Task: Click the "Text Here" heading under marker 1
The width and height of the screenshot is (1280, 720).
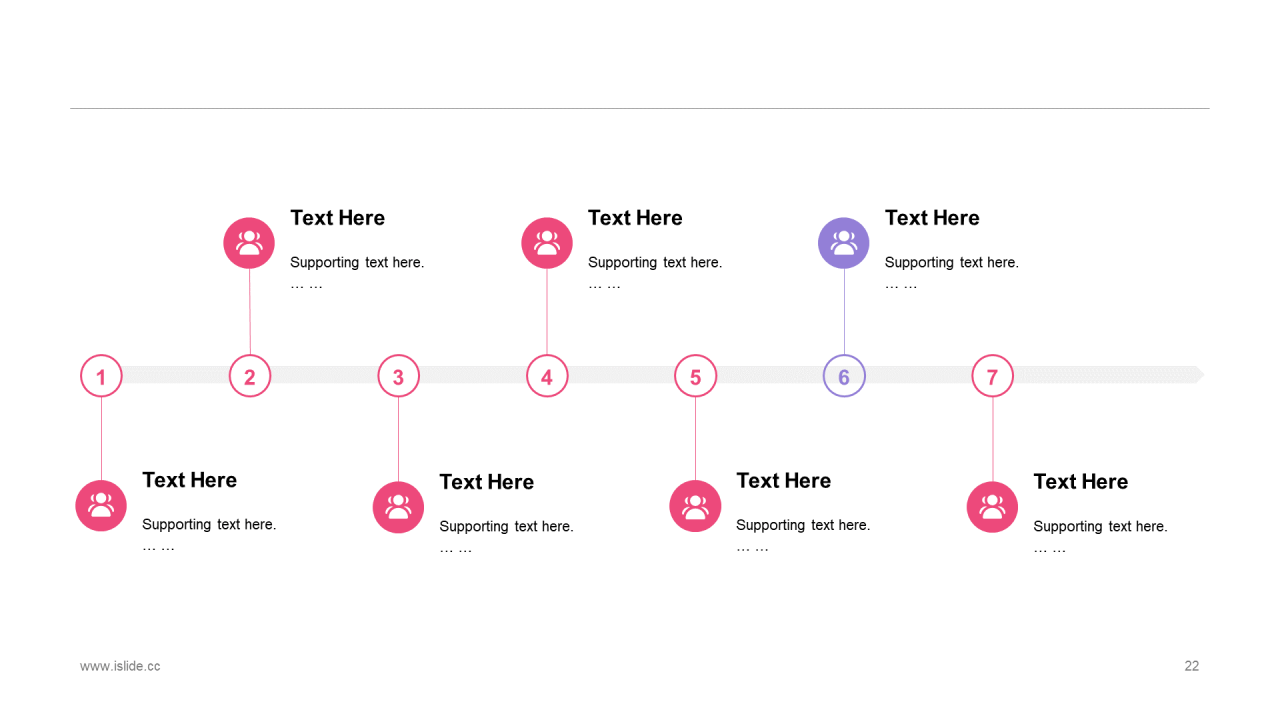Action: [189, 480]
